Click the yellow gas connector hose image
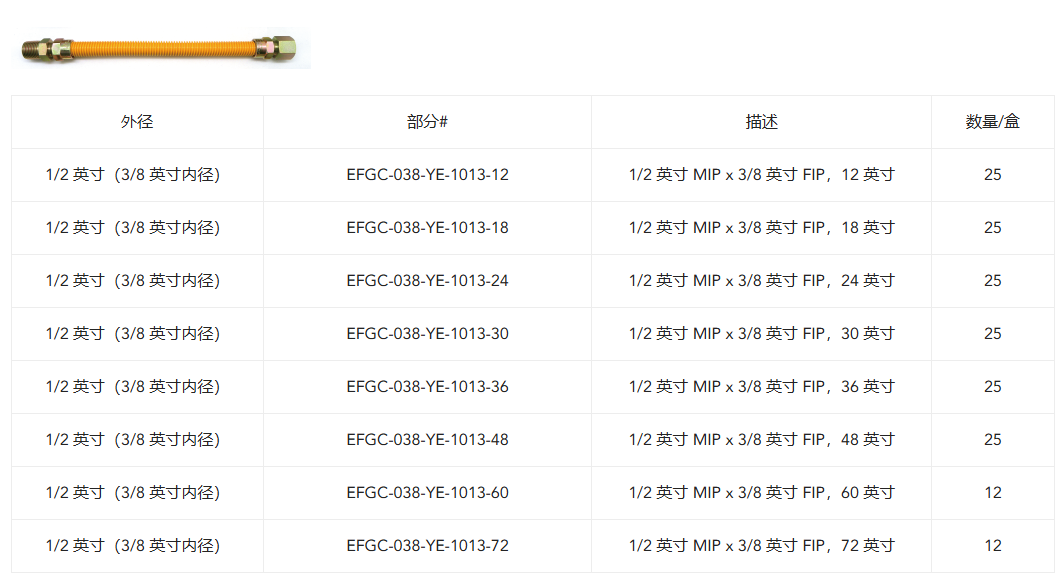Viewport: 1063px width, 583px height. [x=161, y=49]
